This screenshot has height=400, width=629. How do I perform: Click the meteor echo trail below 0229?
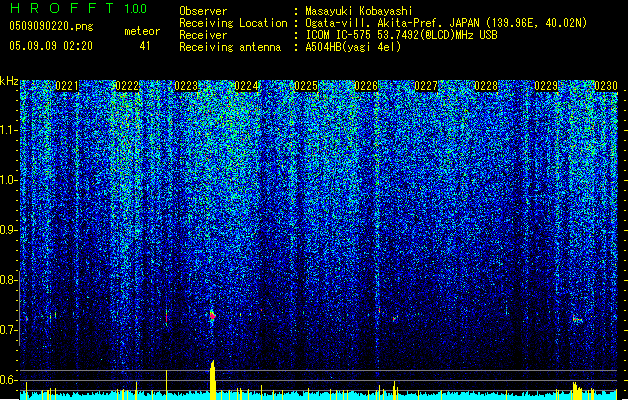577,319
